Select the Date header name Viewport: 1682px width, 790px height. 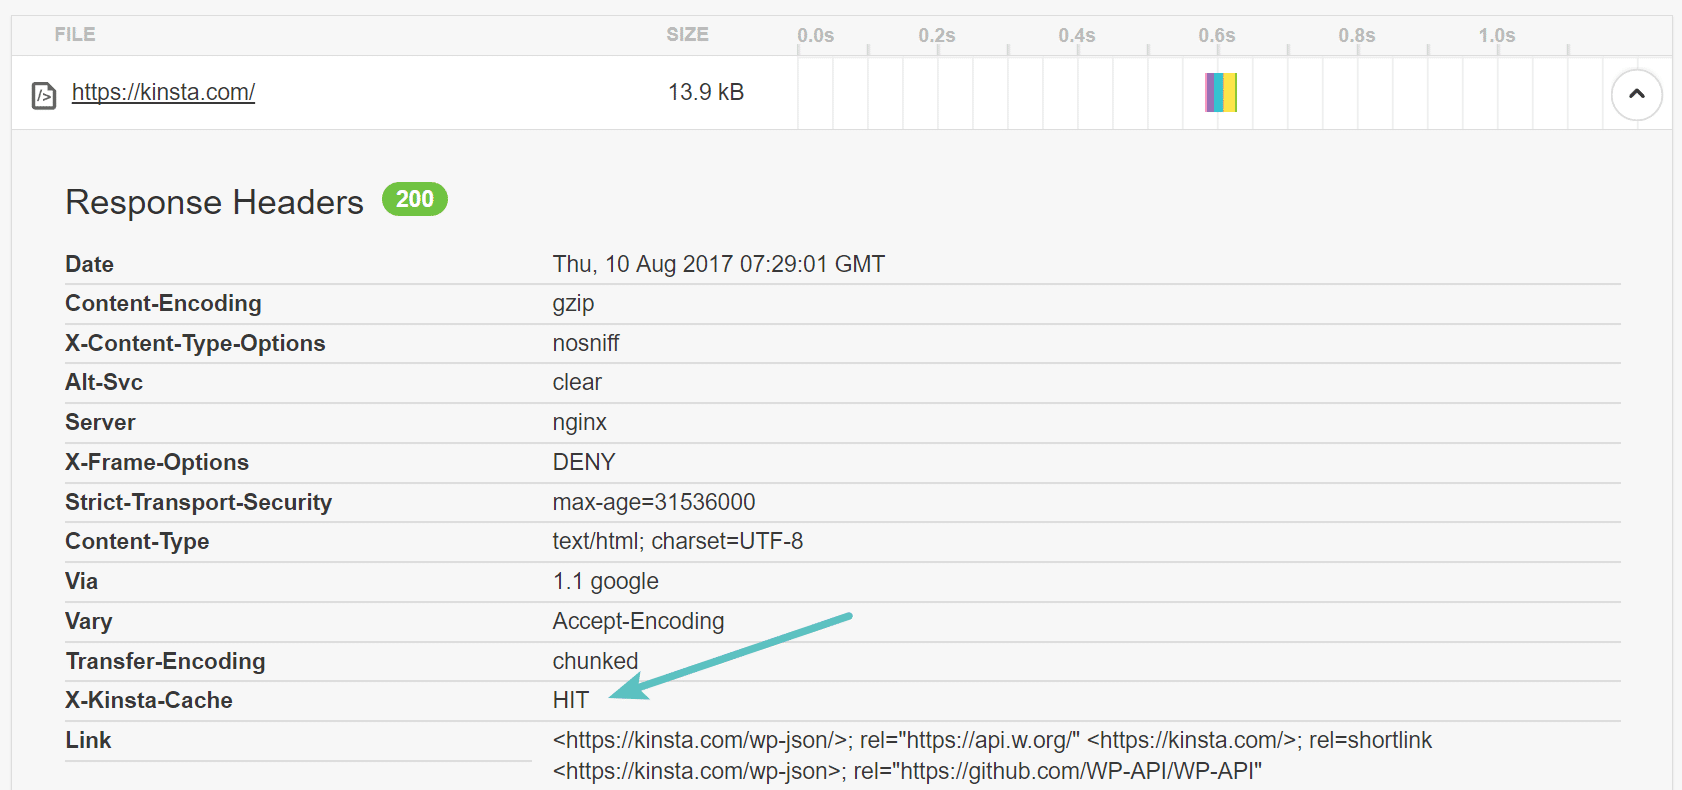coord(90,264)
